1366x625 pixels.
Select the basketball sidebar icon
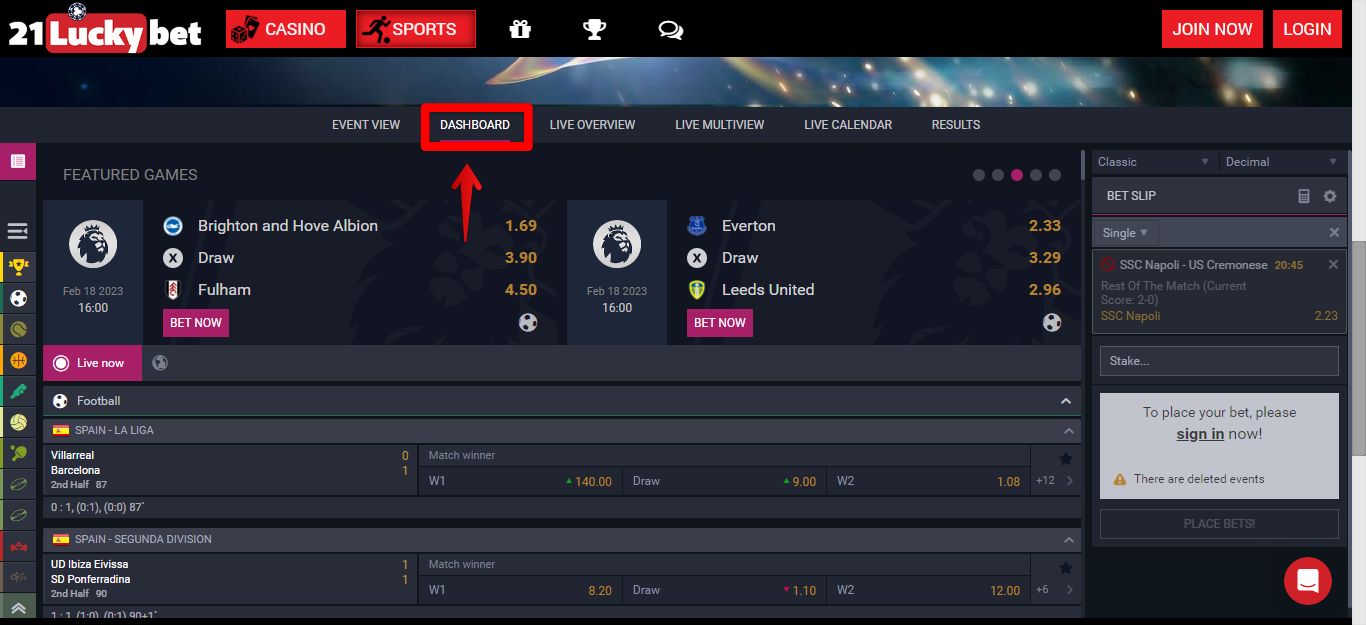click(18, 360)
